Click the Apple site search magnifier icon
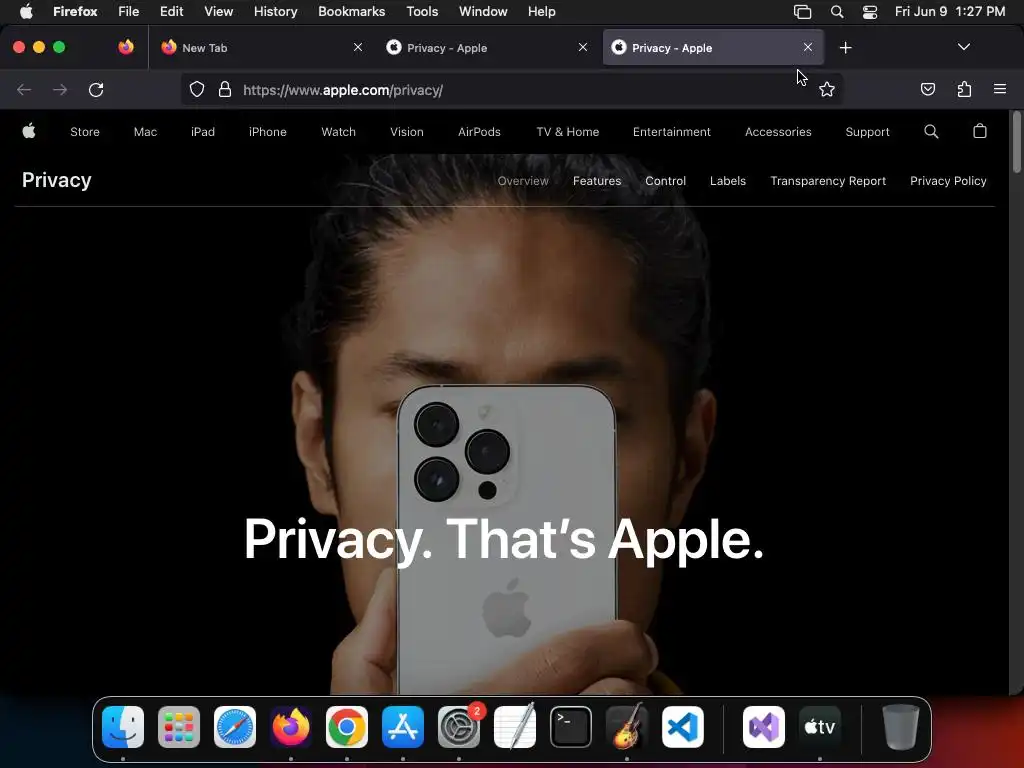 tap(931, 131)
